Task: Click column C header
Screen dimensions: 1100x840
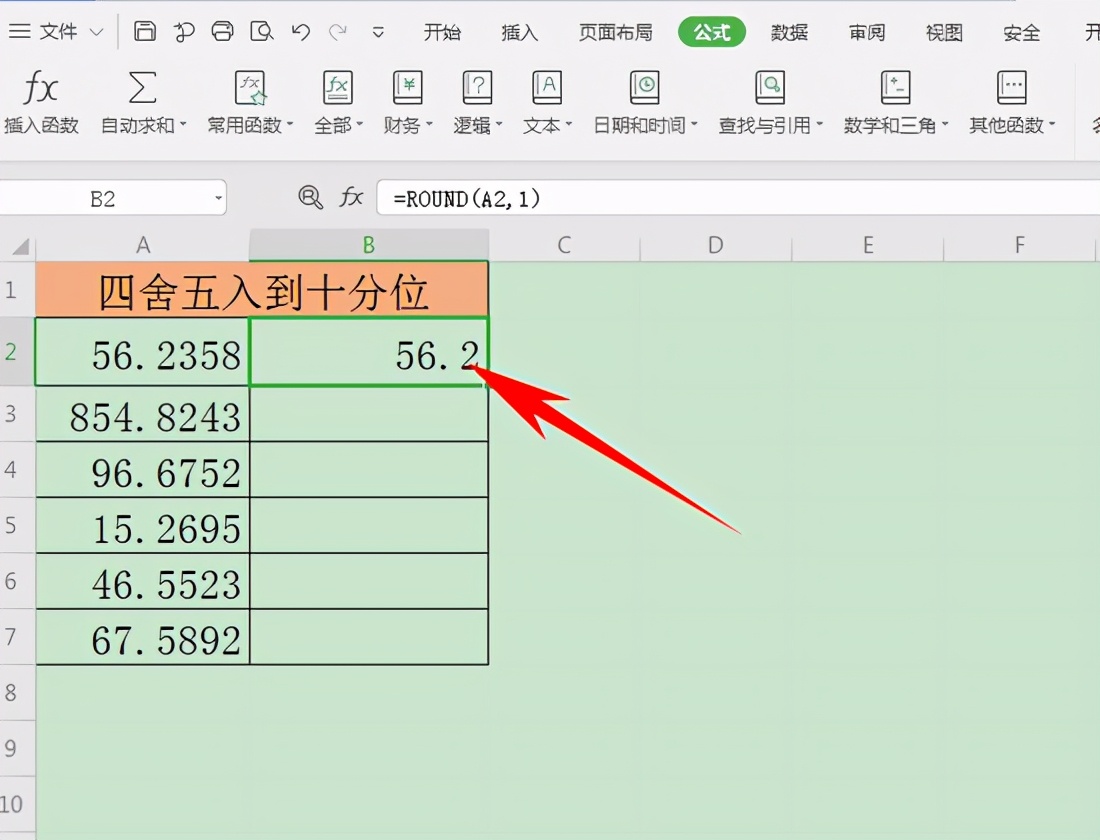Action: [x=564, y=245]
